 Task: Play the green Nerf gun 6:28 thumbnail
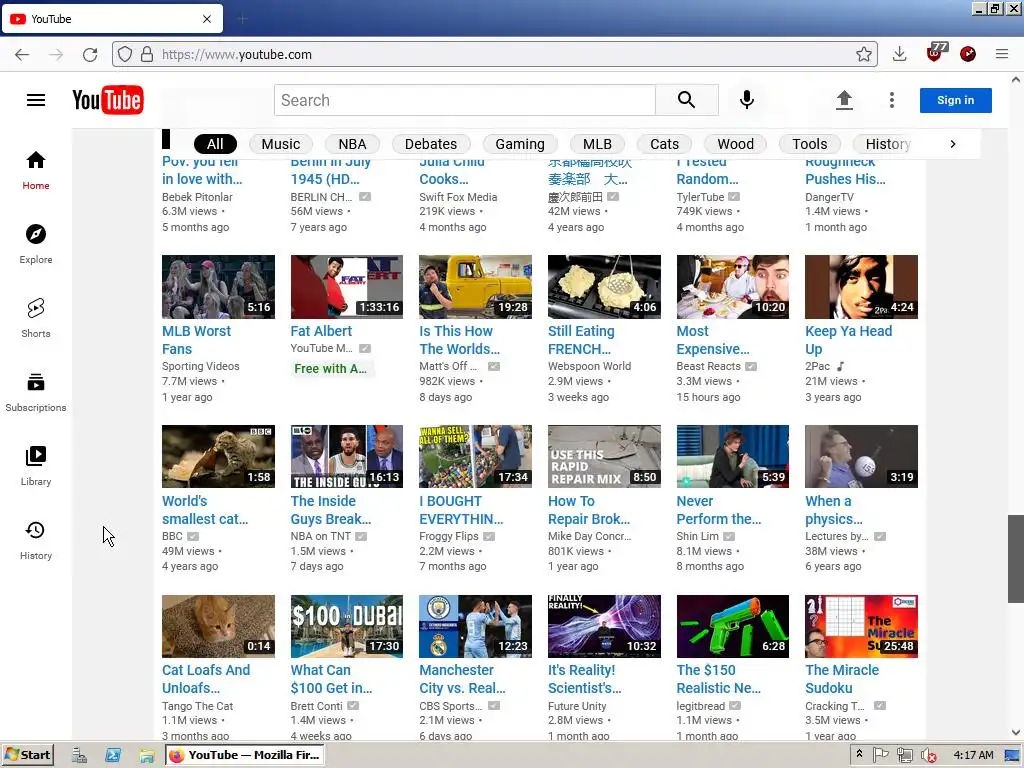coord(733,626)
